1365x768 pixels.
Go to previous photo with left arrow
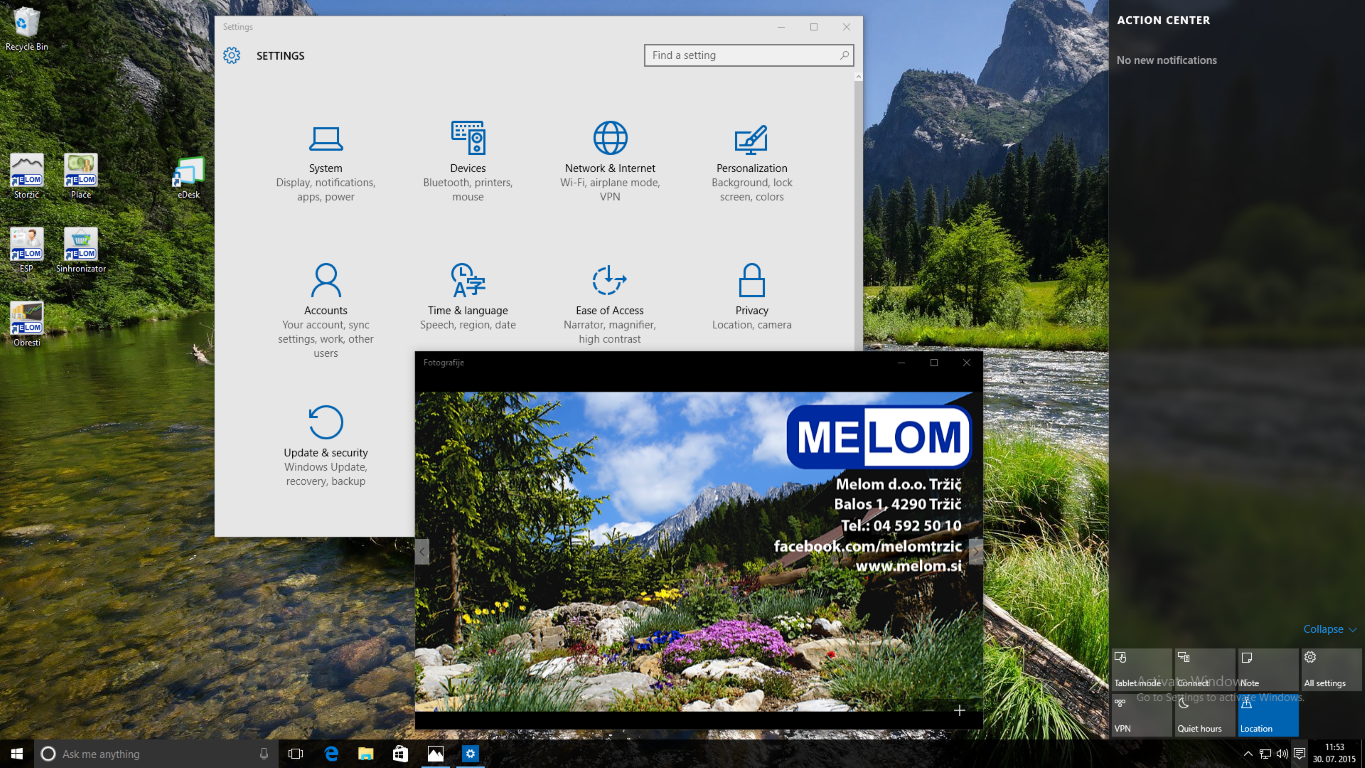pos(422,551)
